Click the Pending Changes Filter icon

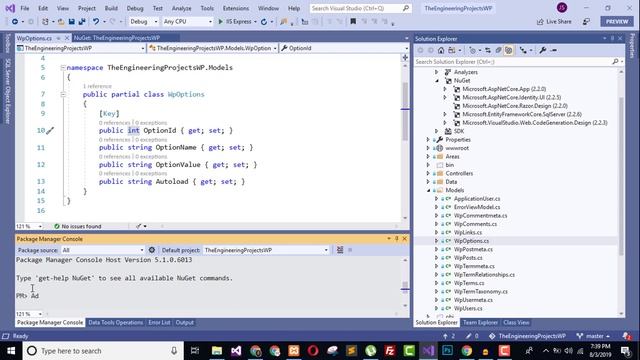pyautogui.click(x=473, y=50)
